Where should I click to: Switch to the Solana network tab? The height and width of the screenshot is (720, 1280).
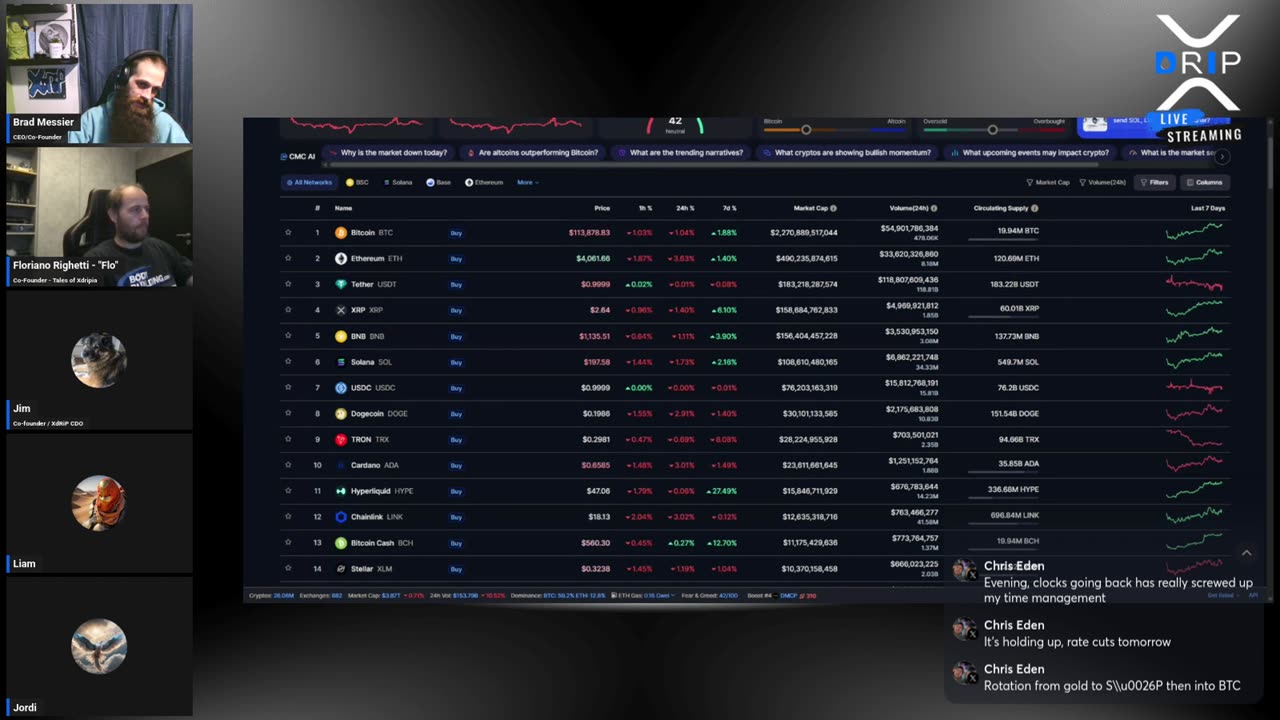(x=398, y=182)
